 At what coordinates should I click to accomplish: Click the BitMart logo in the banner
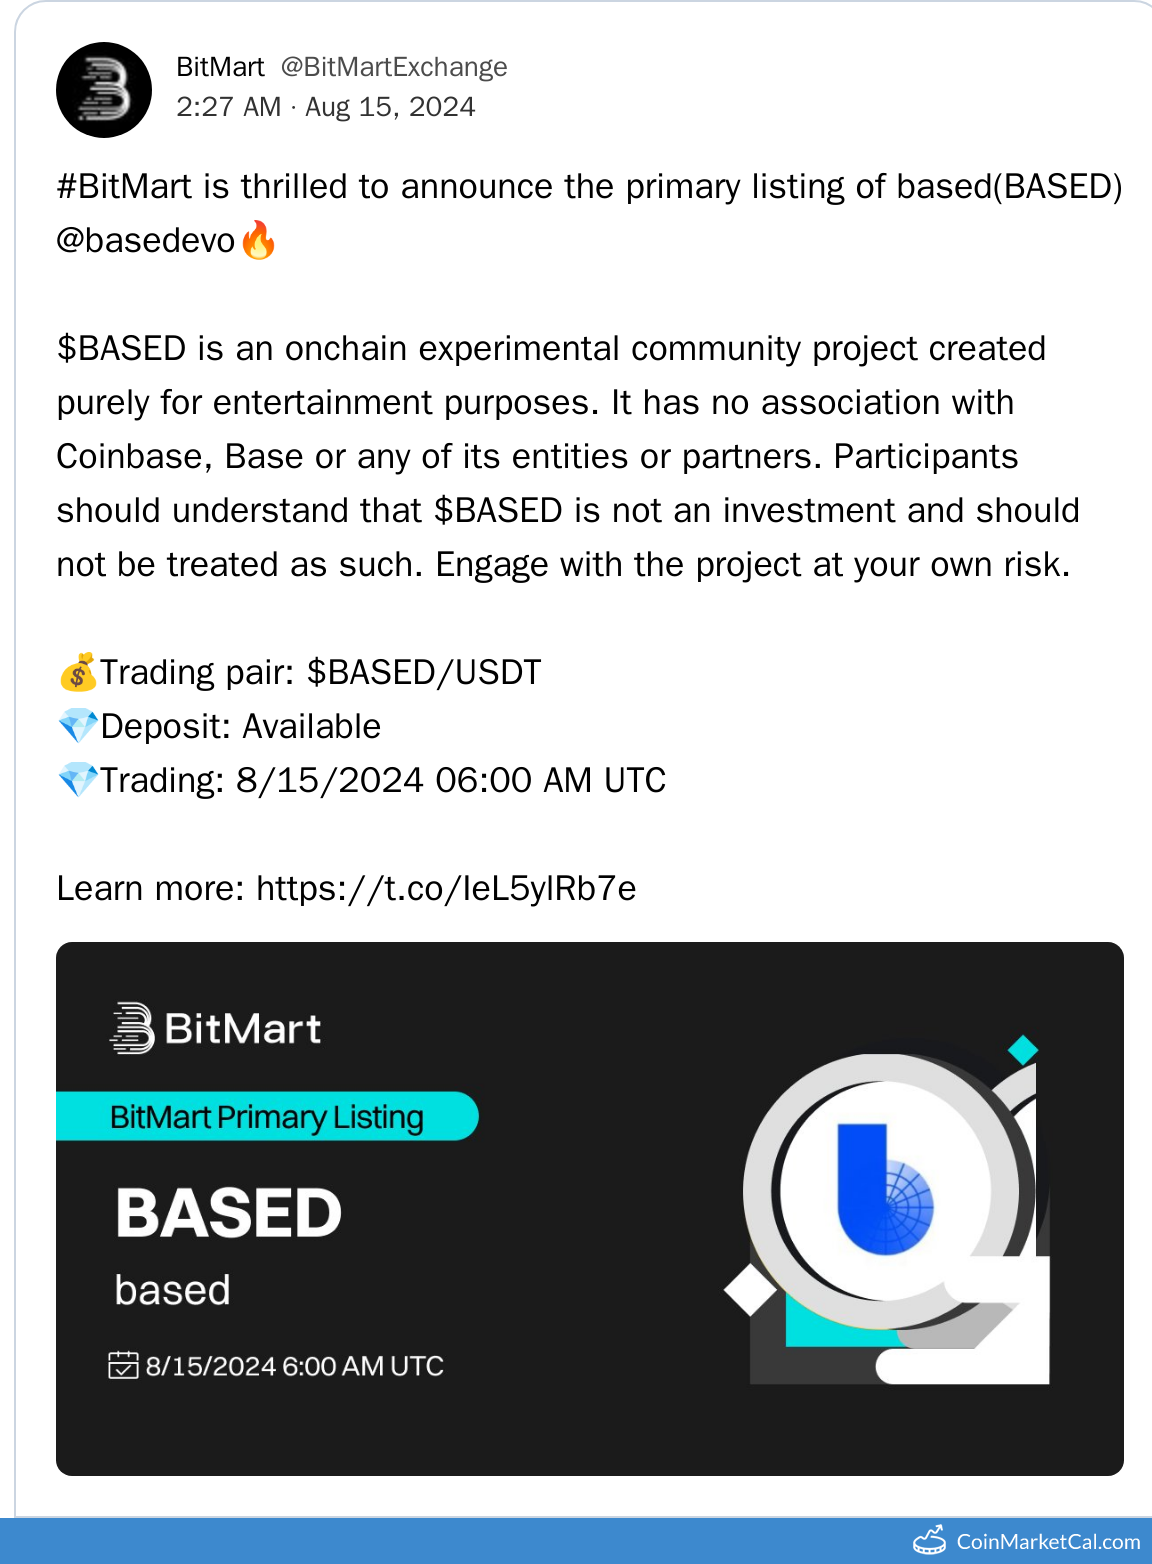pos(216,1028)
